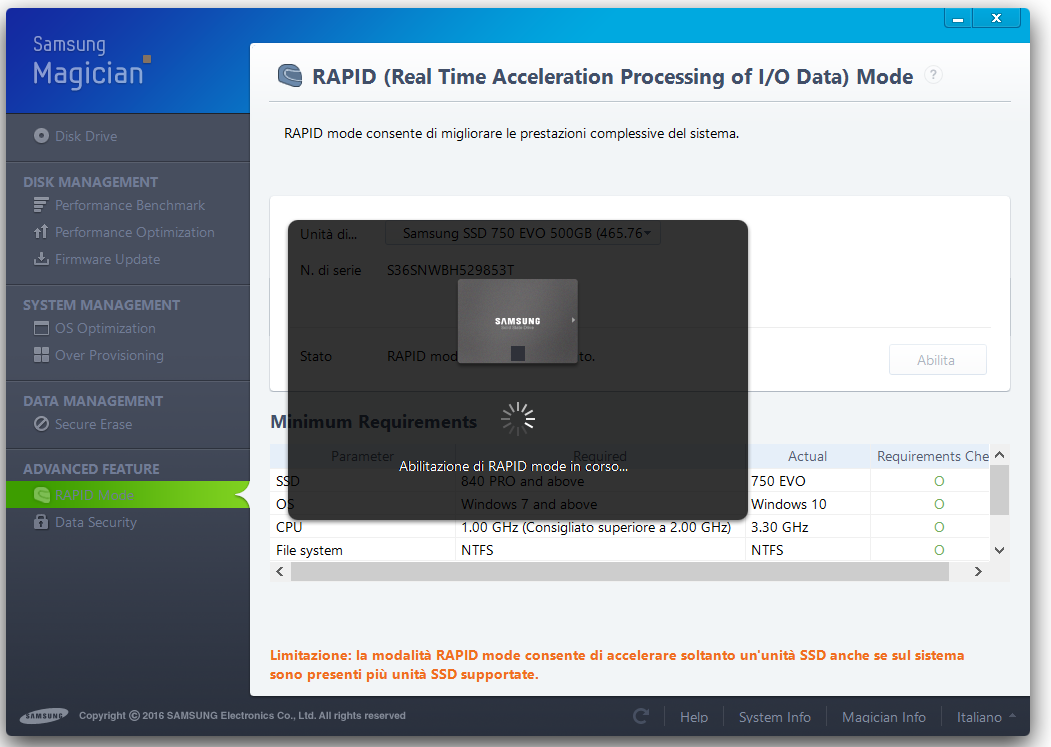
Task: Click the Requirements Check column header
Action: (x=932, y=456)
